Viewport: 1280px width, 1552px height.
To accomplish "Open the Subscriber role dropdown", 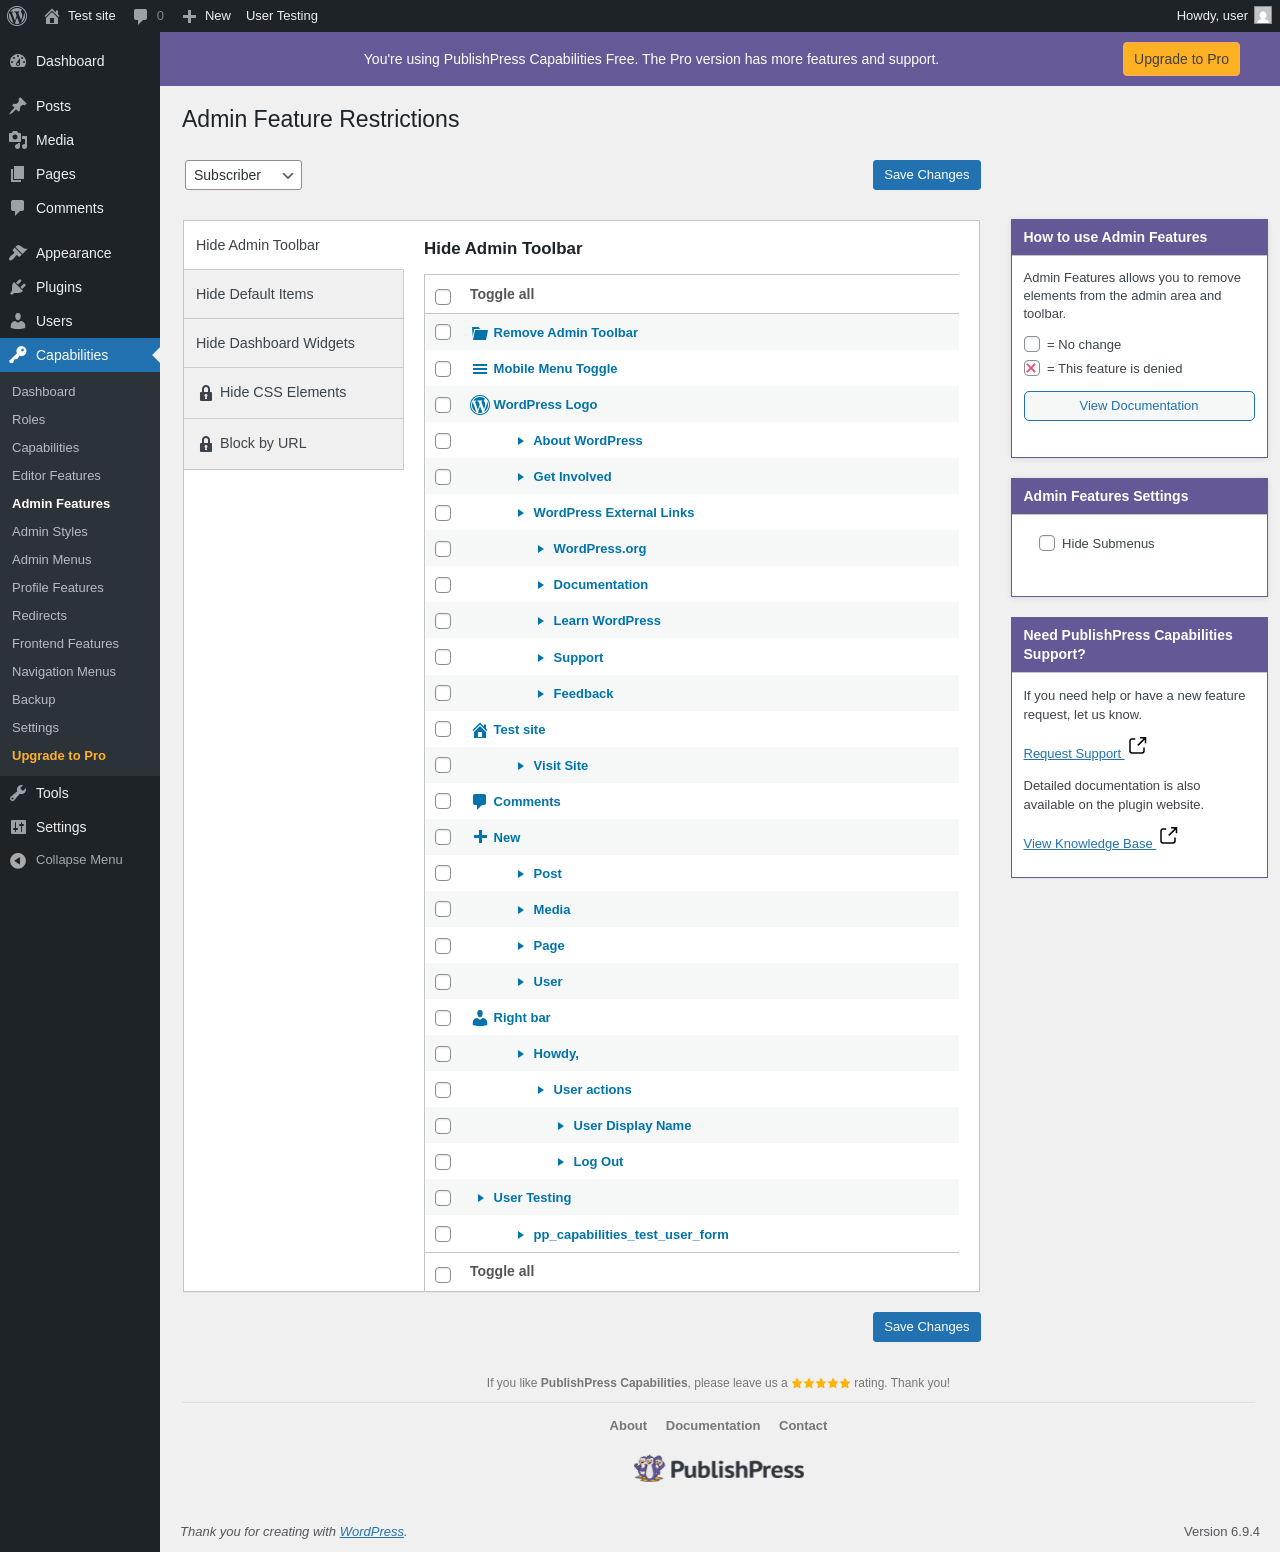I will pyautogui.click(x=243, y=175).
